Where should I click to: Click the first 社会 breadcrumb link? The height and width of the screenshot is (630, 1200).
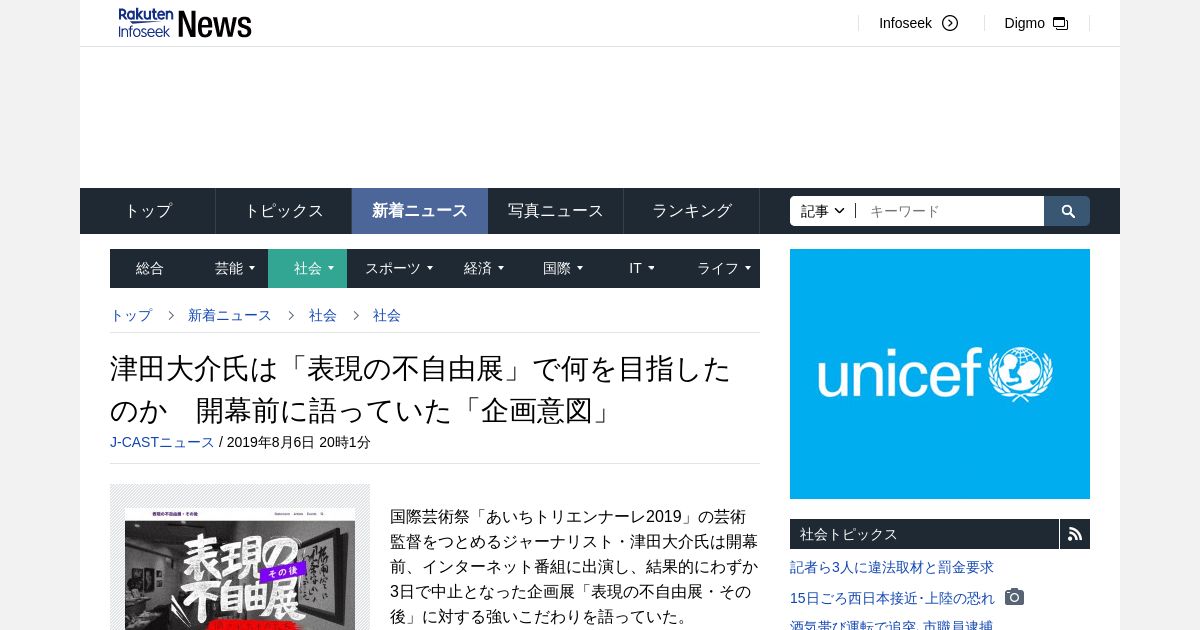point(323,315)
